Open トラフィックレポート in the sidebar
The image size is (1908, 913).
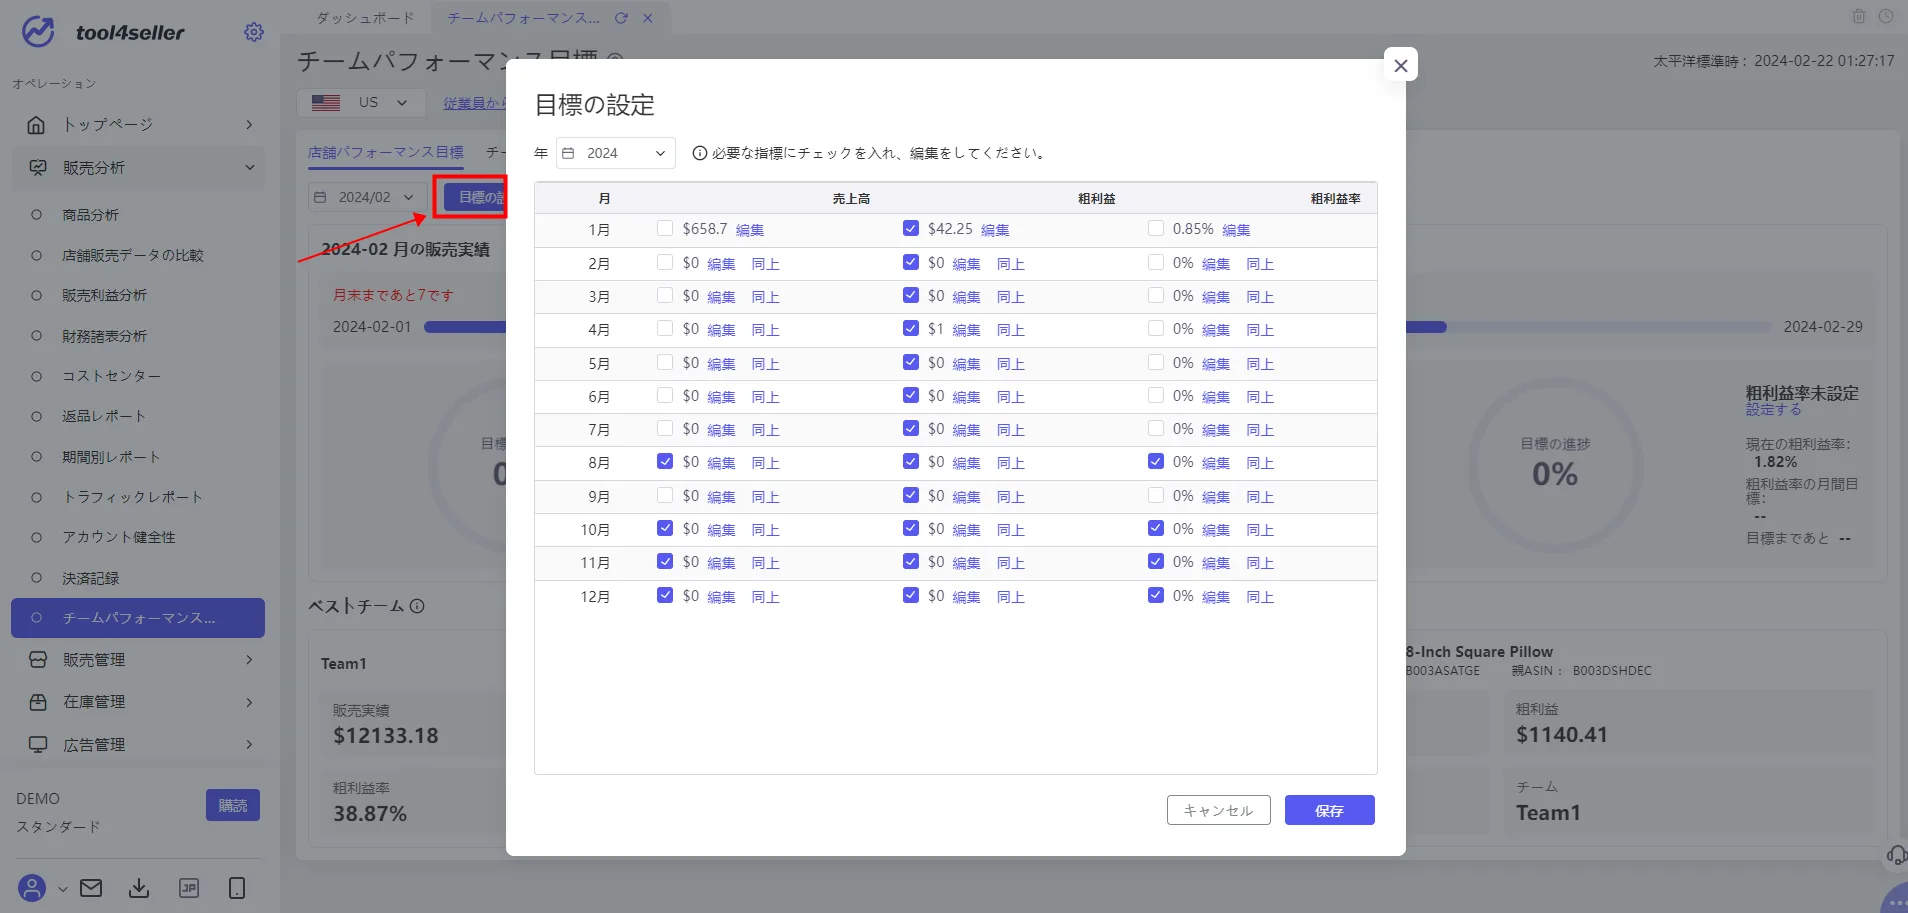point(133,497)
